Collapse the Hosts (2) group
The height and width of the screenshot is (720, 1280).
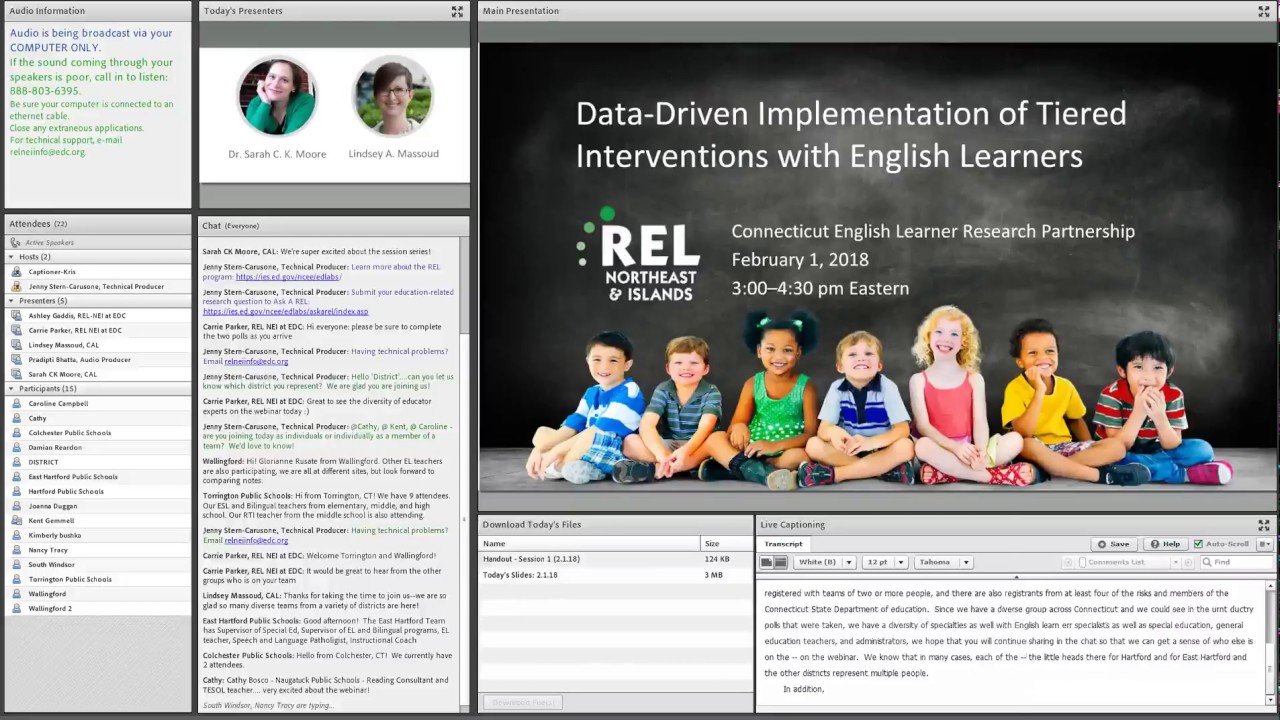pyautogui.click(x=11, y=257)
